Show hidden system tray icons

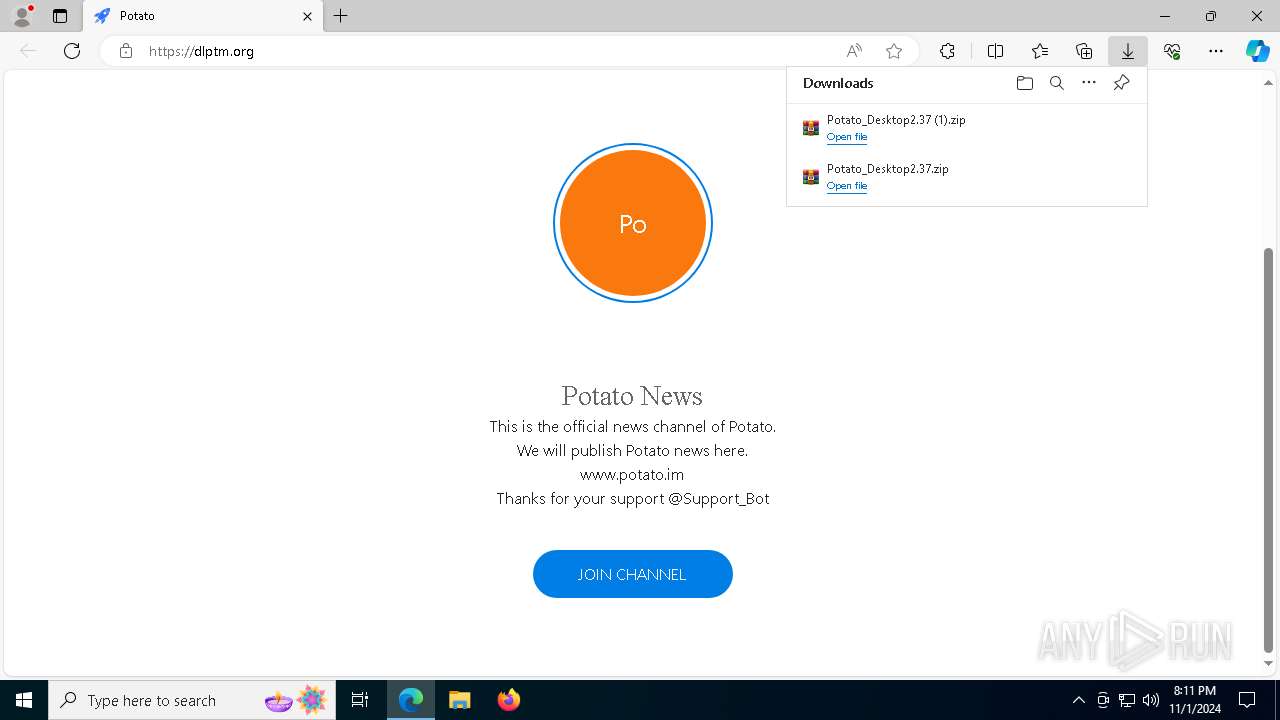coord(1079,700)
